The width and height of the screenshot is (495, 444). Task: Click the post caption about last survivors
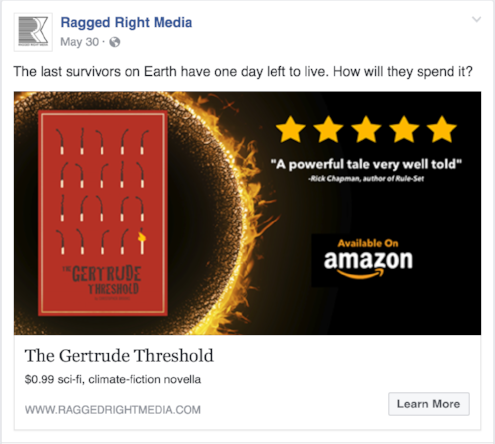click(243, 72)
